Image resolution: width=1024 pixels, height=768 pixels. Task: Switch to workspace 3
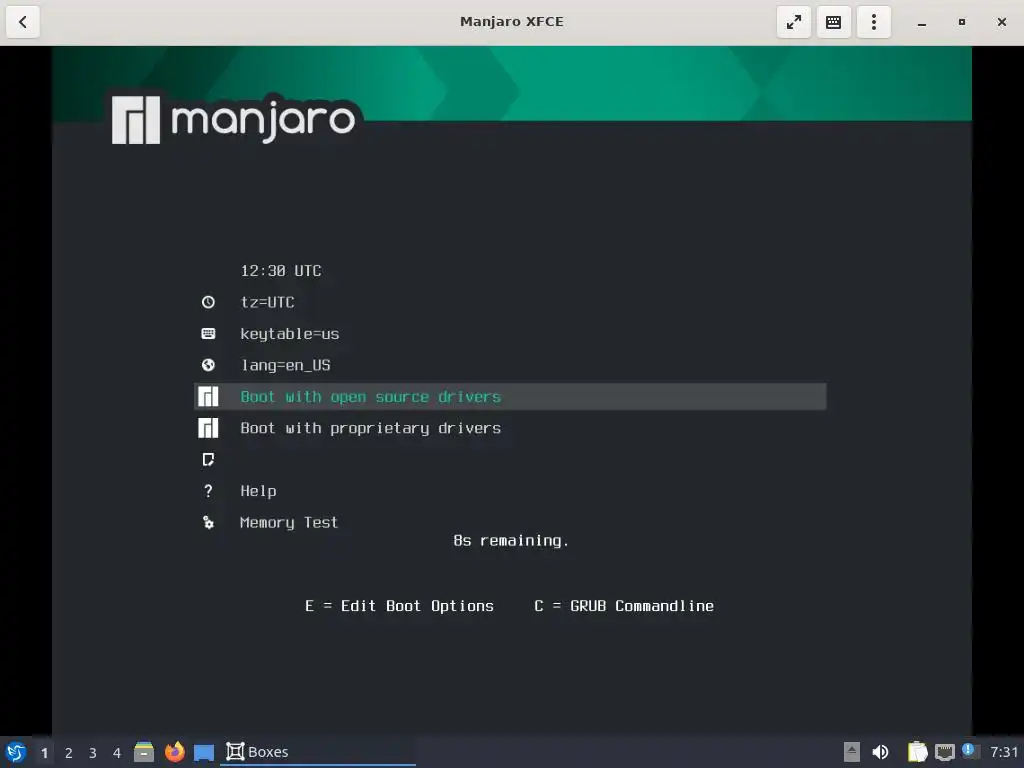93,753
